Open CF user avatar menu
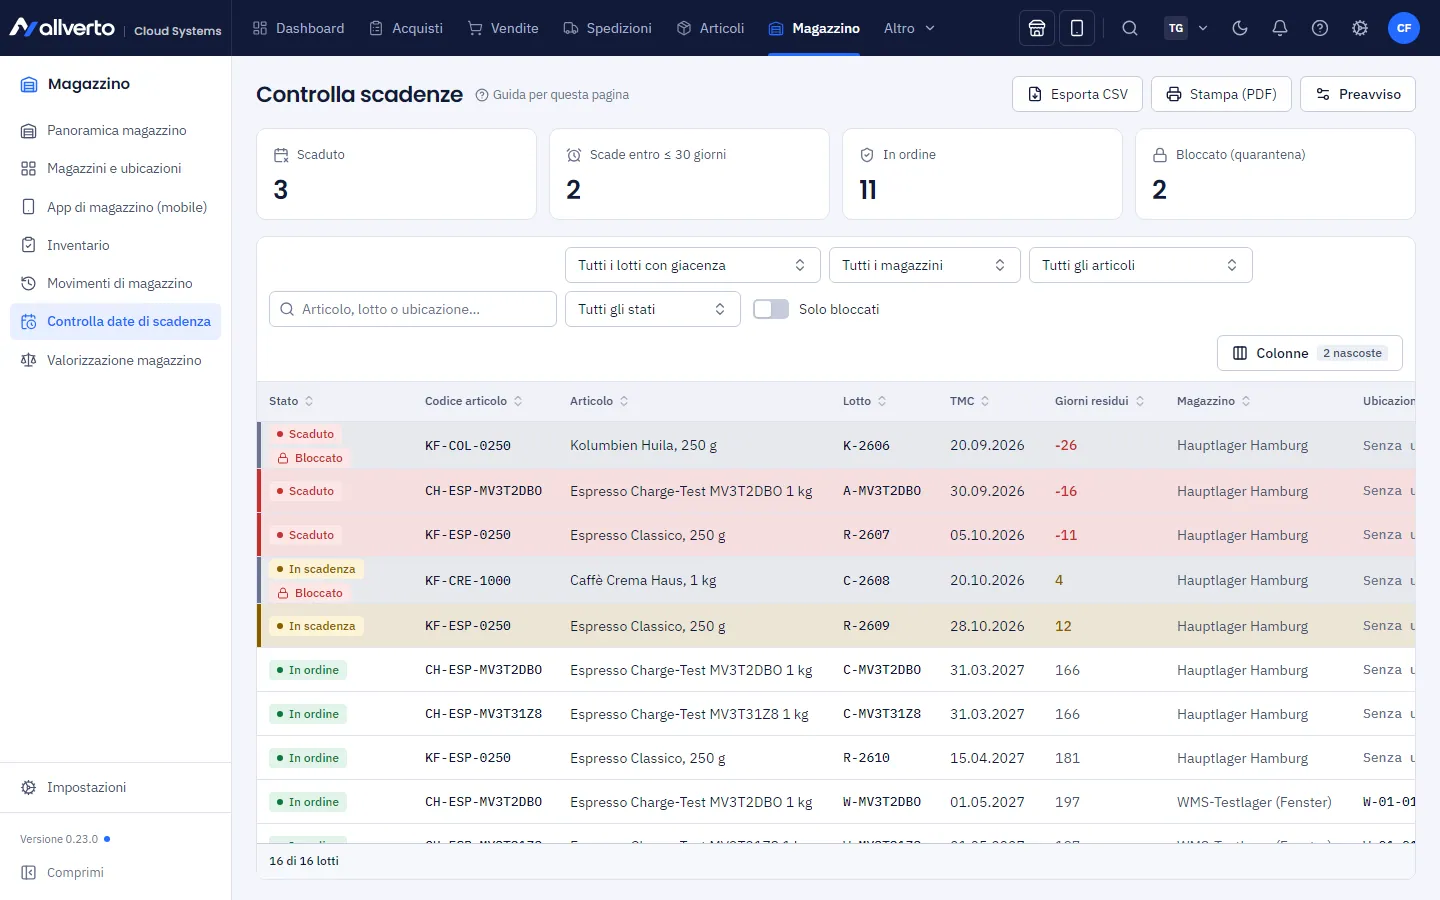Image resolution: width=1440 pixels, height=900 pixels. (1404, 28)
